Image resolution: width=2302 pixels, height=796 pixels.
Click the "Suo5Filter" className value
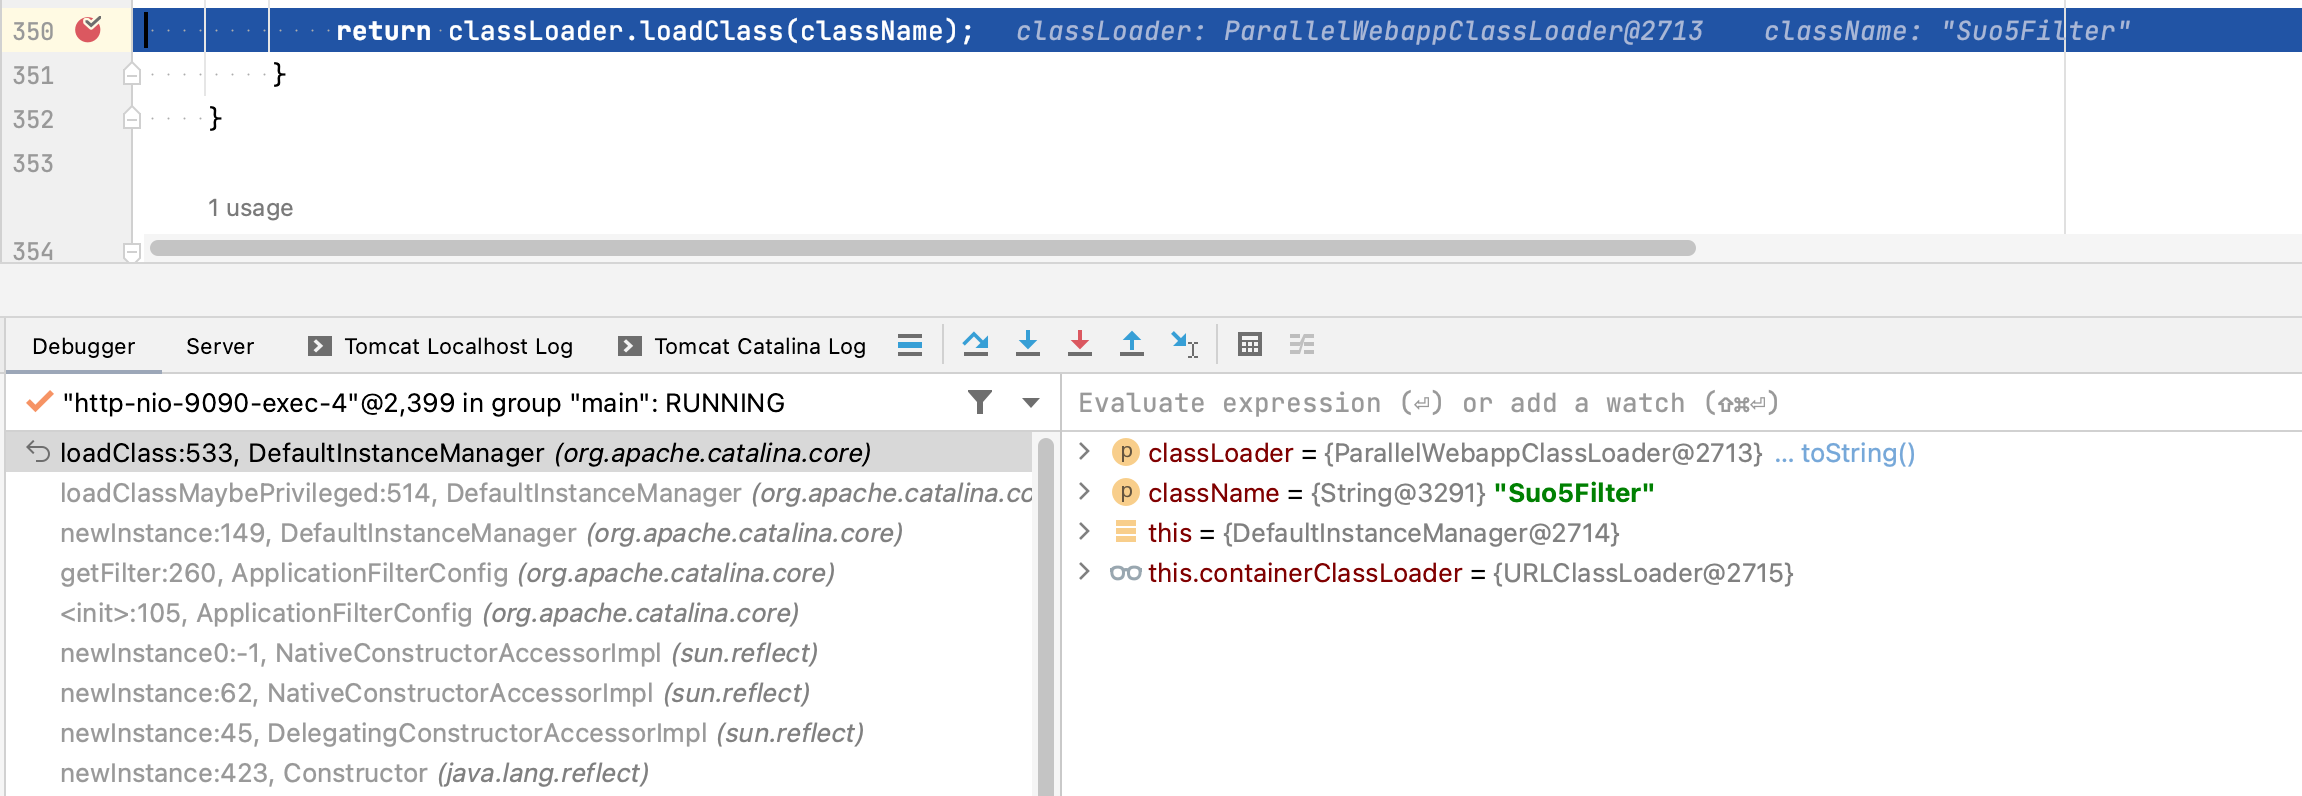[1574, 493]
